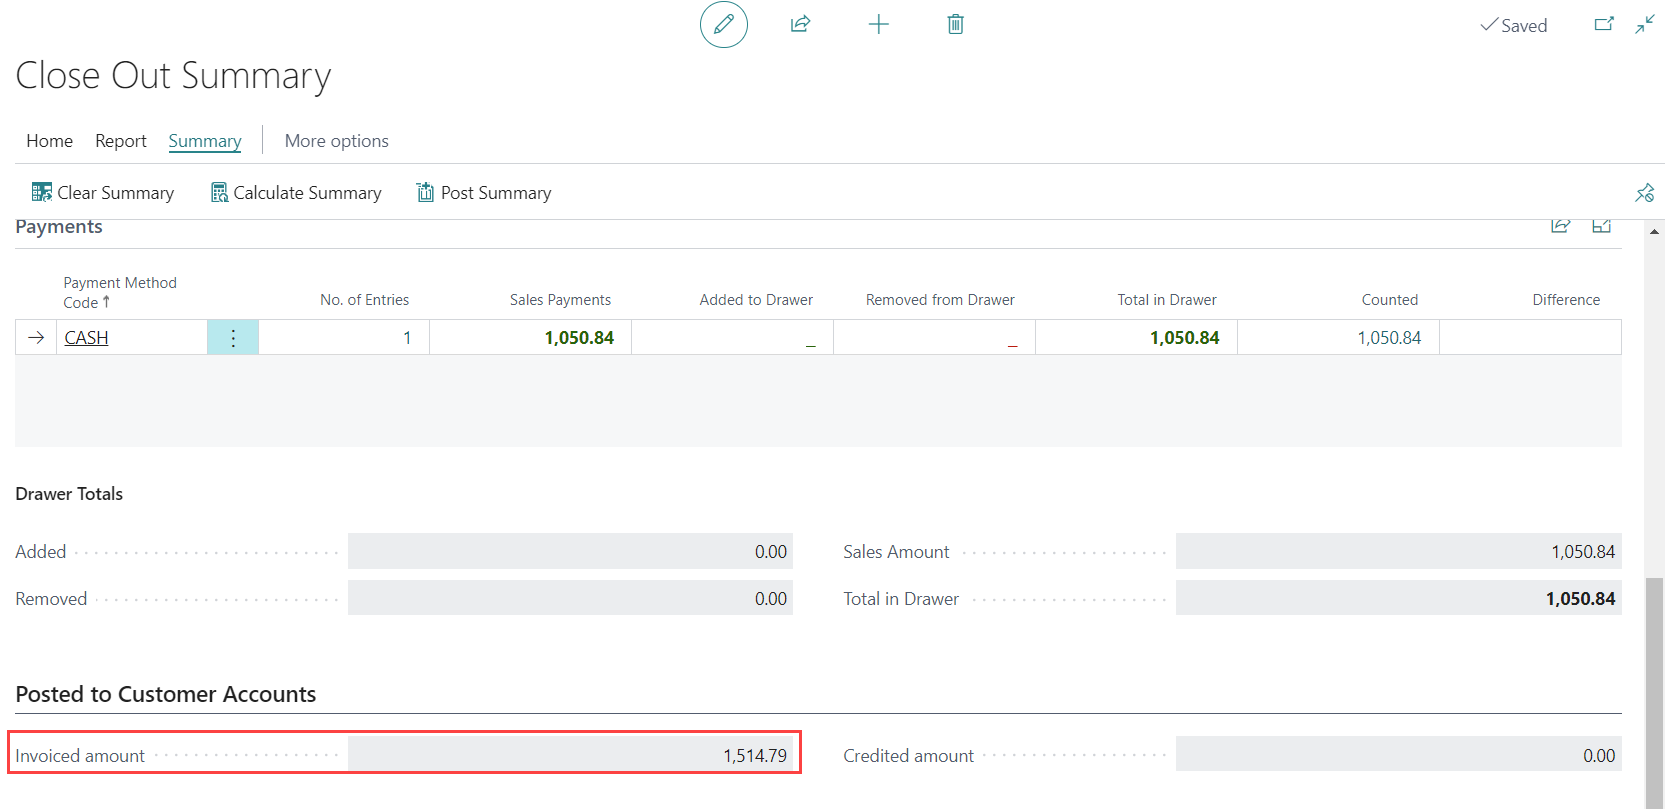Pin the action bar with pin icon

click(x=1644, y=193)
